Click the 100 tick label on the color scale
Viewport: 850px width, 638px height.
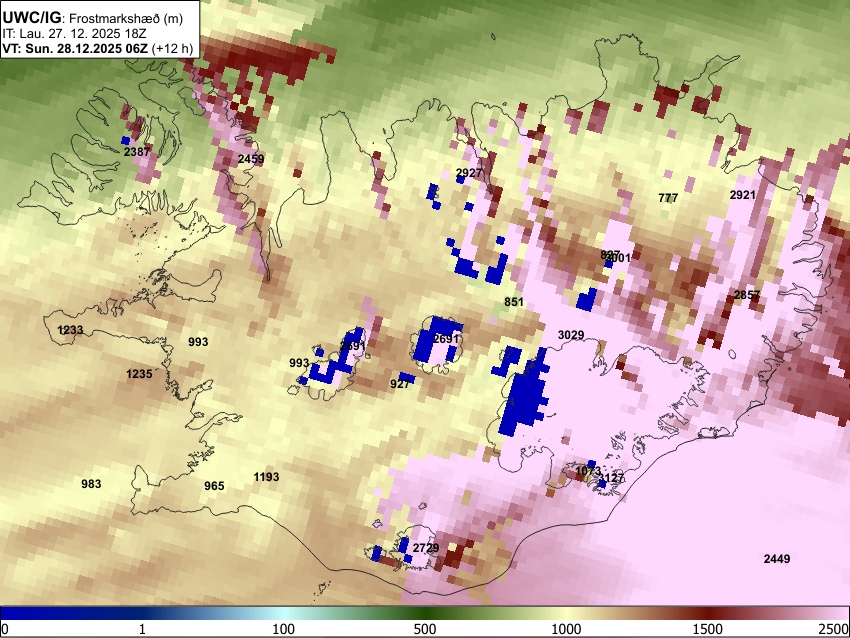click(283, 629)
